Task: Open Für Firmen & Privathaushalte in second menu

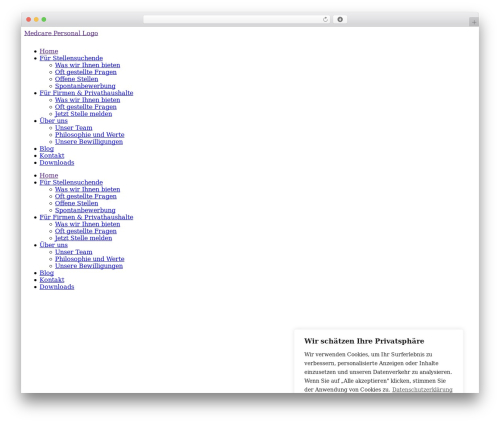Action: (x=86, y=217)
